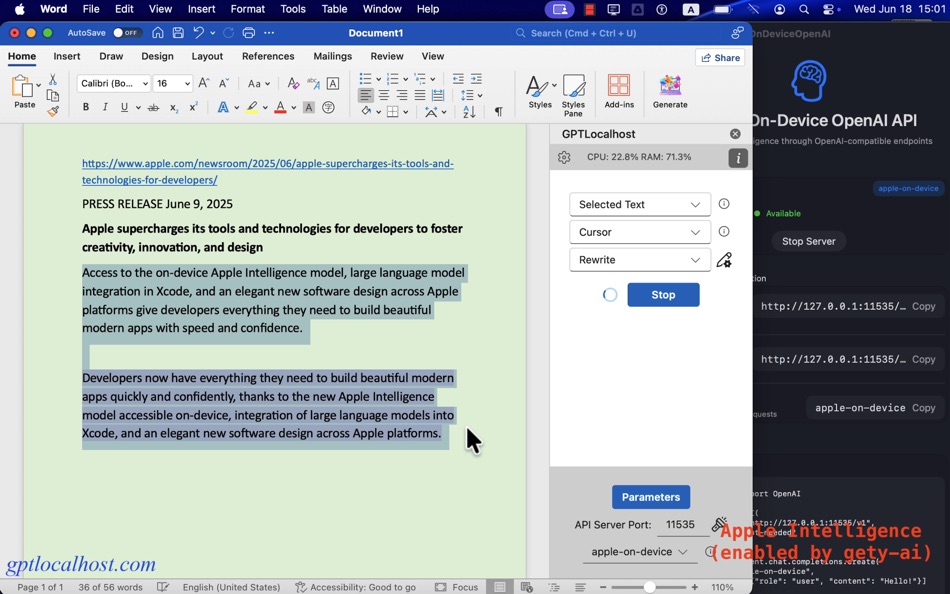Open Add-ins from the ribbon
Screen dimensions: 950x594
click(x=619, y=92)
